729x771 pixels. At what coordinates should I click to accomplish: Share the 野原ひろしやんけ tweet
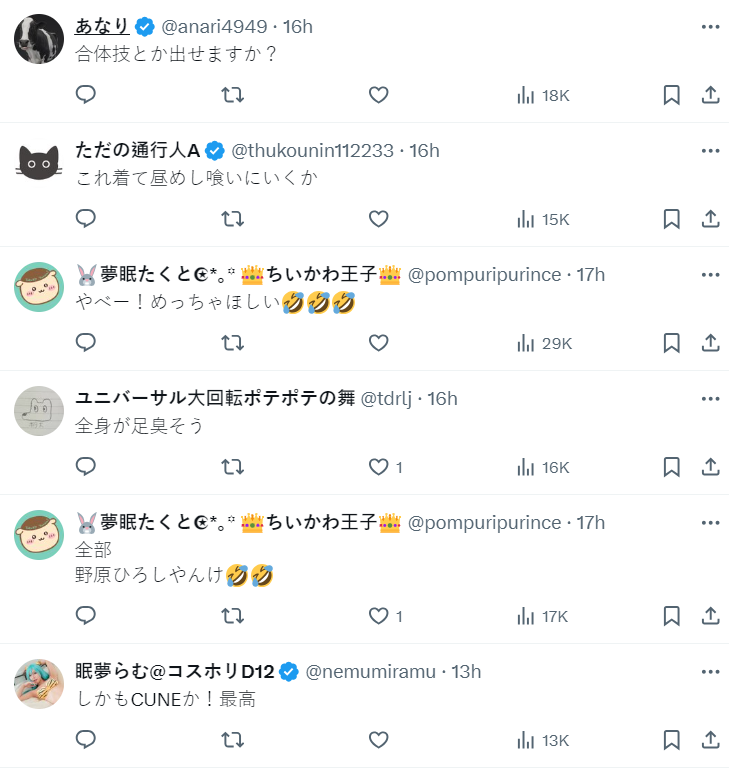click(x=711, y=616)
